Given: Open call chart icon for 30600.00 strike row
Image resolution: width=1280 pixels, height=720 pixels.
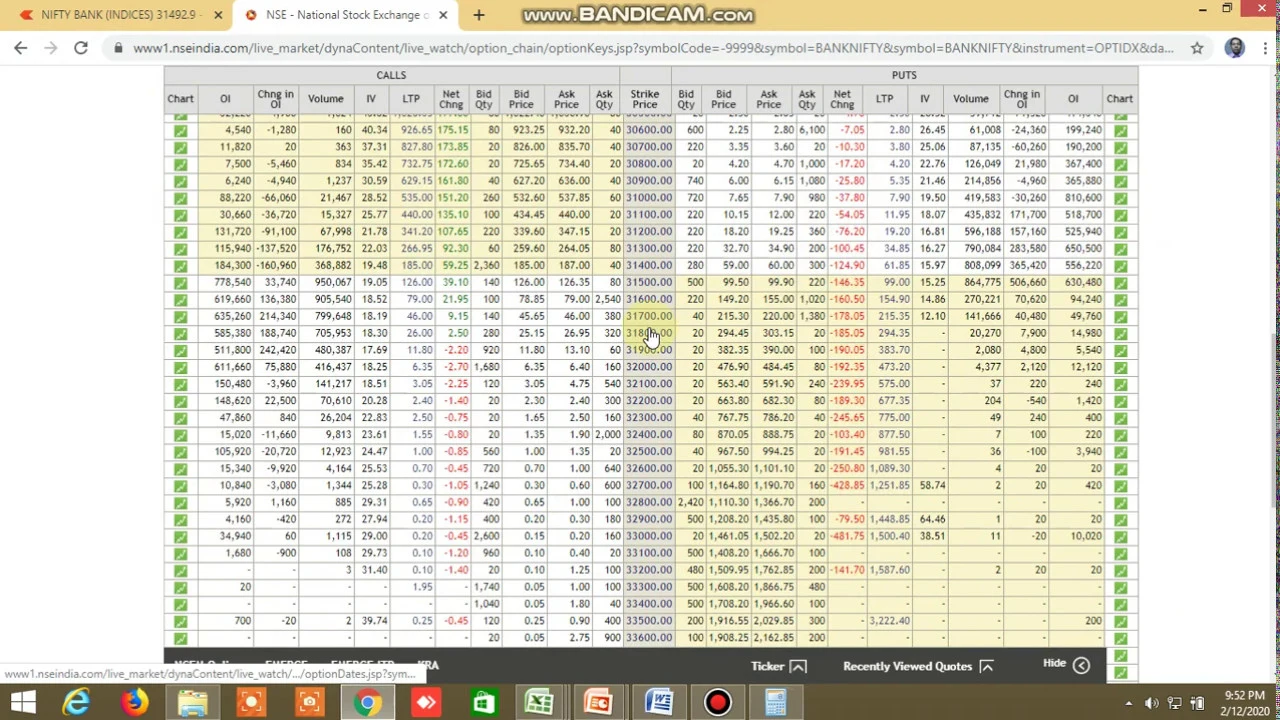Looking at the screenshot, I should click(180, 130).
